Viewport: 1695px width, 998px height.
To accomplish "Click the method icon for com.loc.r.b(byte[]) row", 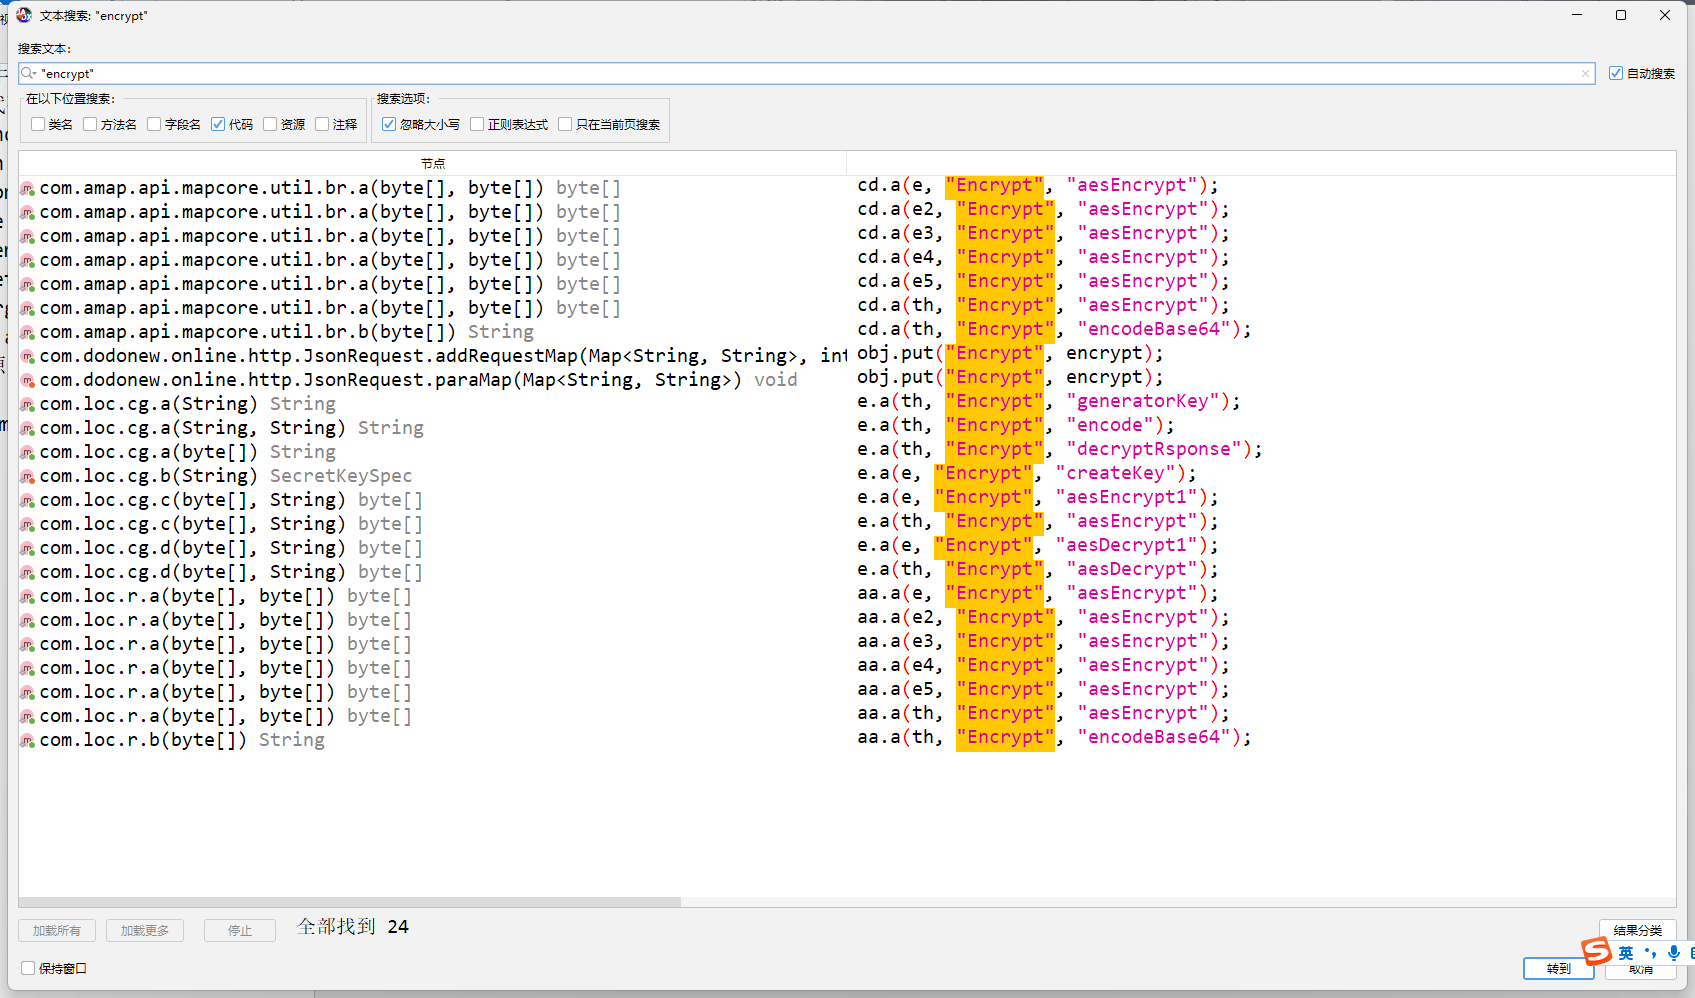I will 28,740.
